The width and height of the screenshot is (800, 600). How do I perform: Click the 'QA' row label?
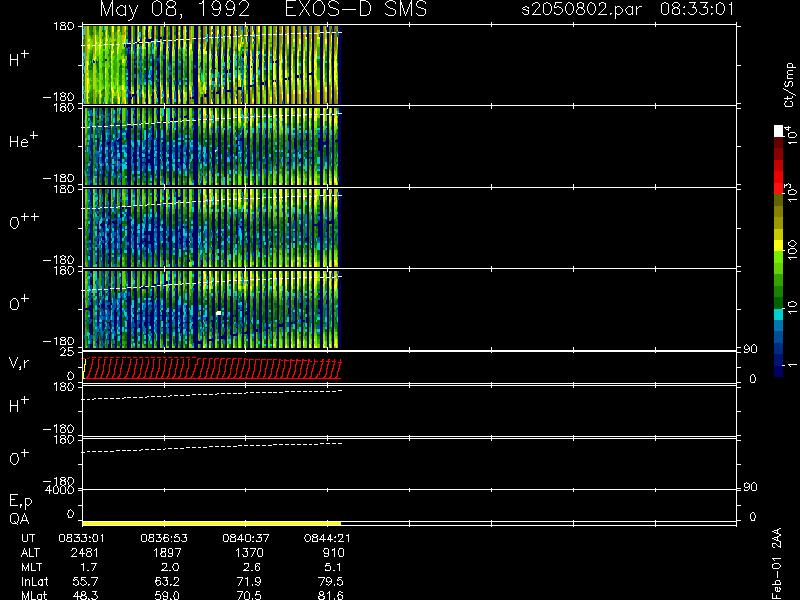tap(19, 519)
